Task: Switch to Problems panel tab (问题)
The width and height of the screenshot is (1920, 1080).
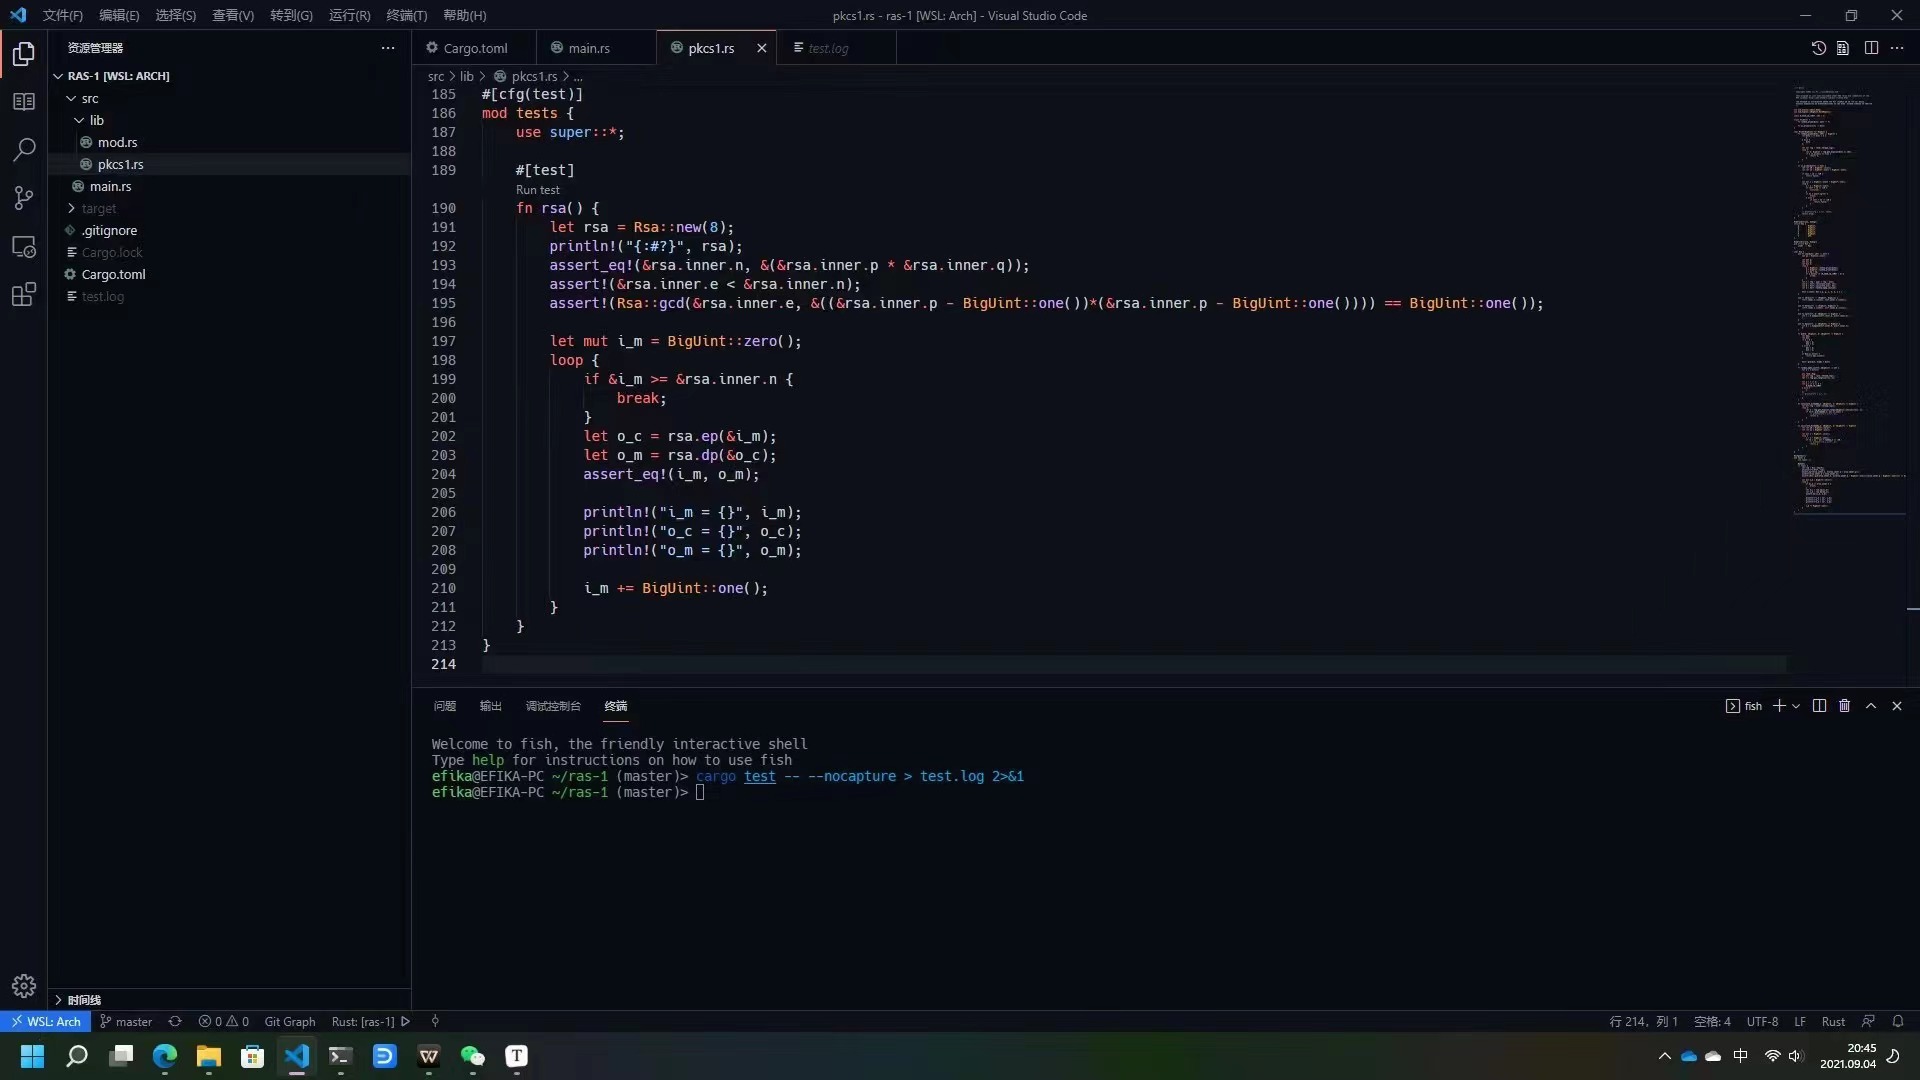Action: (x=445, y=706)
